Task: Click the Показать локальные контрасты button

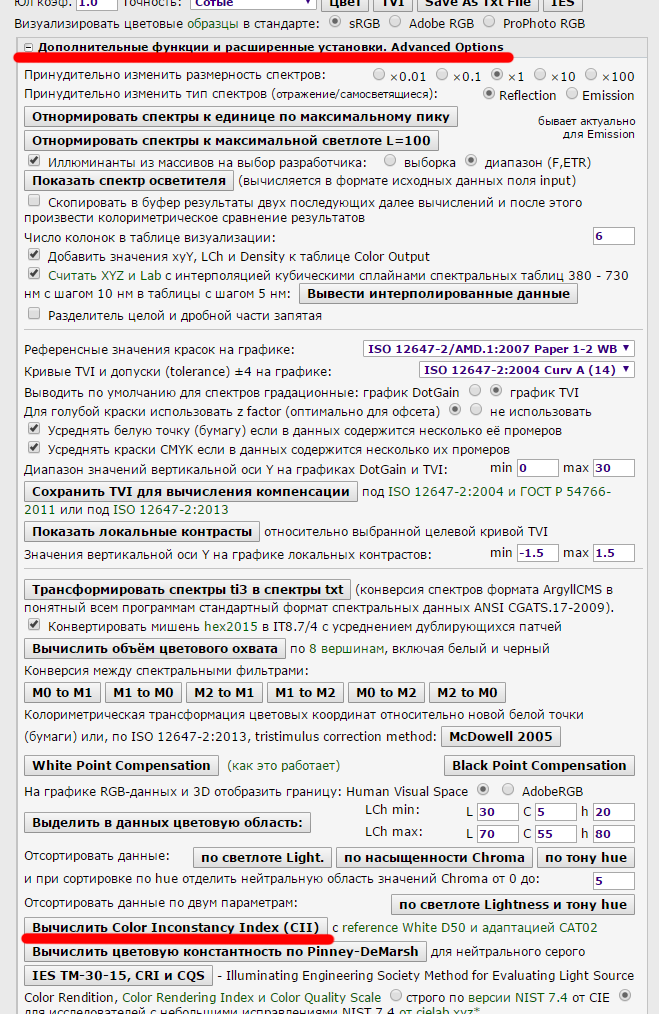Action: pos(142,532)
